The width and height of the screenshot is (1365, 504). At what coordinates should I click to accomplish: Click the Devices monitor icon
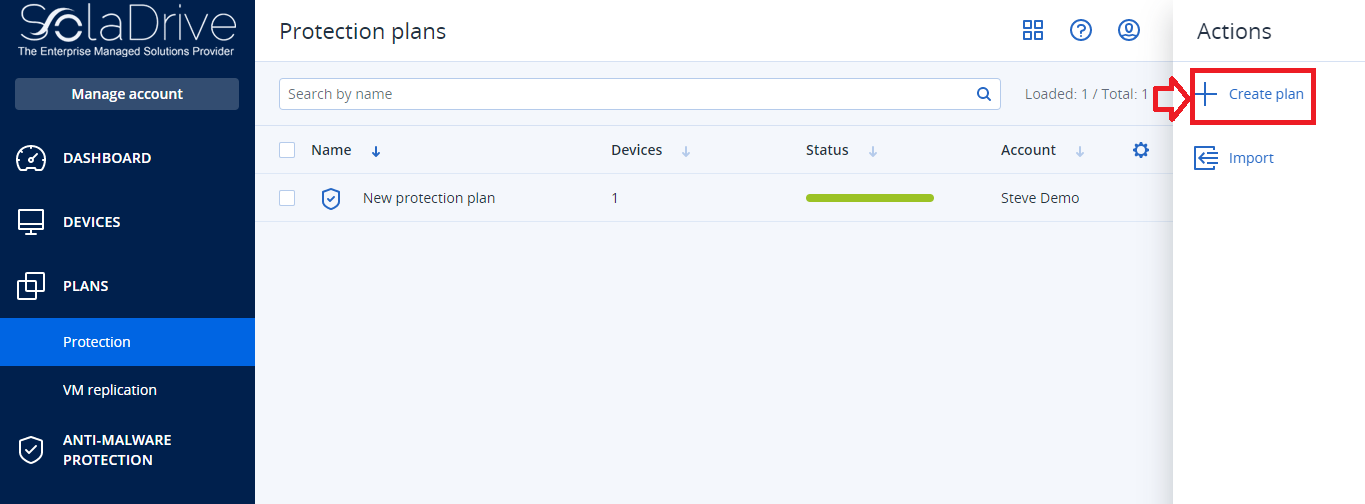tap(32, 222)
